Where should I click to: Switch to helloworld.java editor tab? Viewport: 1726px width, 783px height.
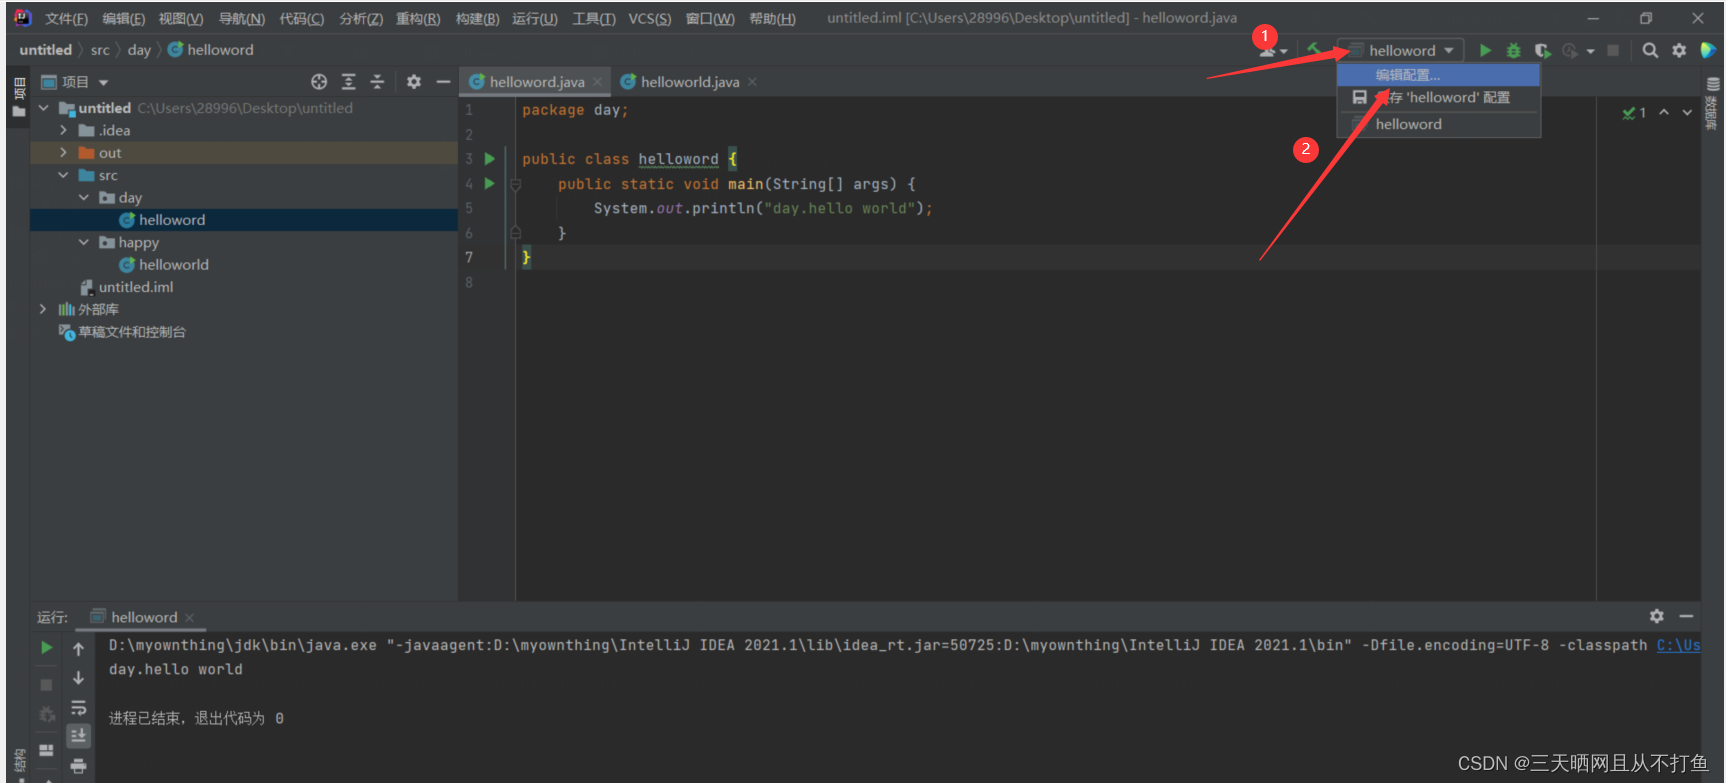[x=690, y=82]
